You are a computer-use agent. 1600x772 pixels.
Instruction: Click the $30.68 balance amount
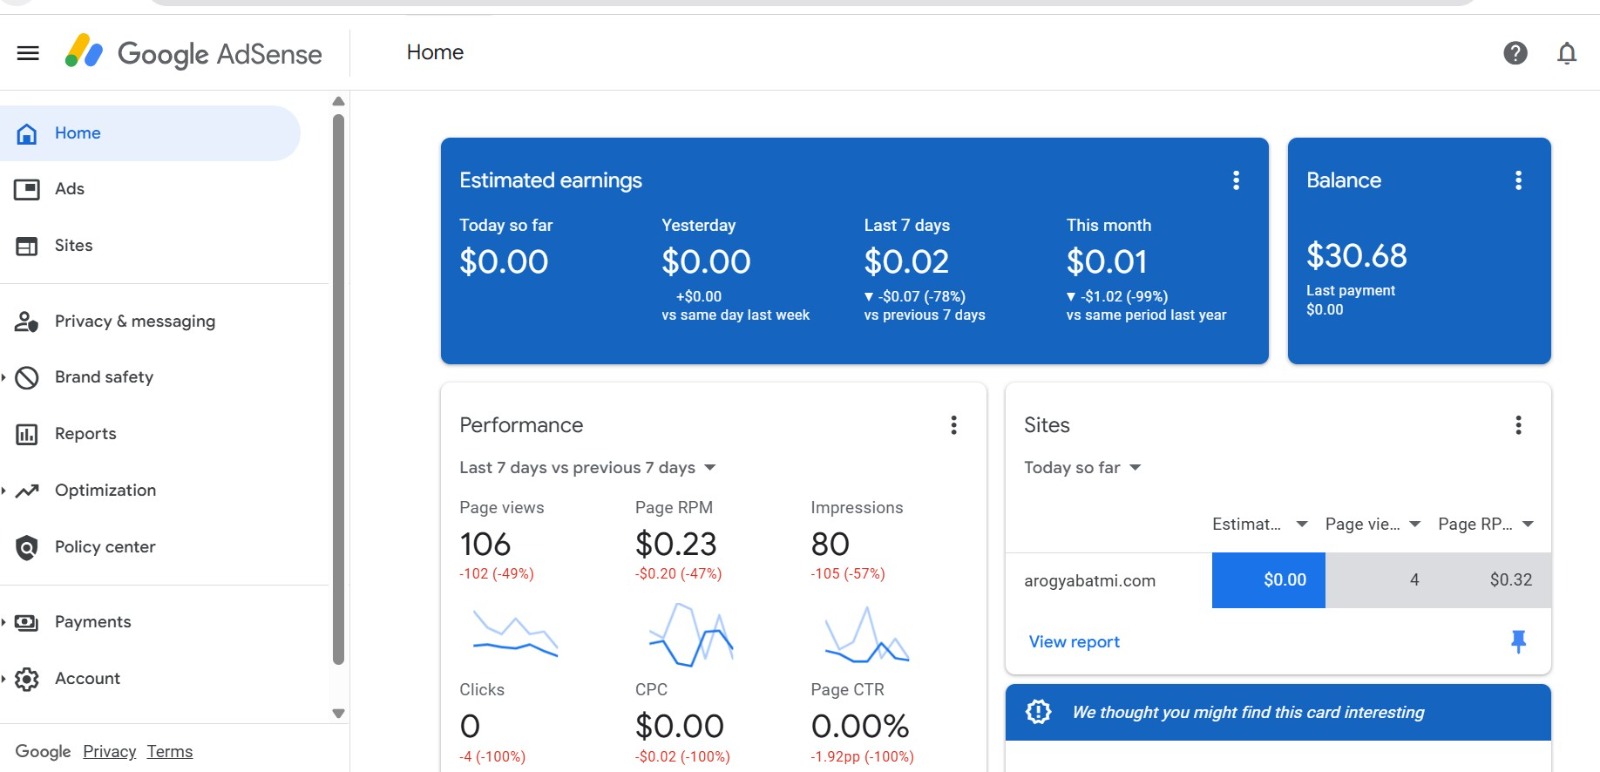(1356, 256)
